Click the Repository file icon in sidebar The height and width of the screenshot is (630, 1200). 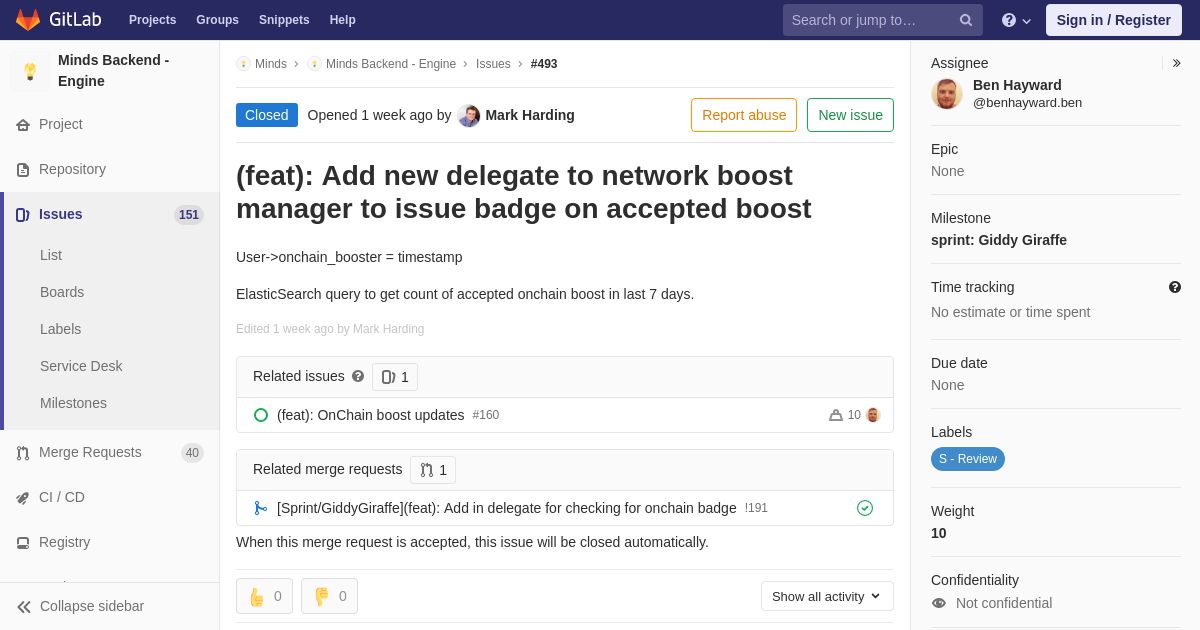point(23,170)
